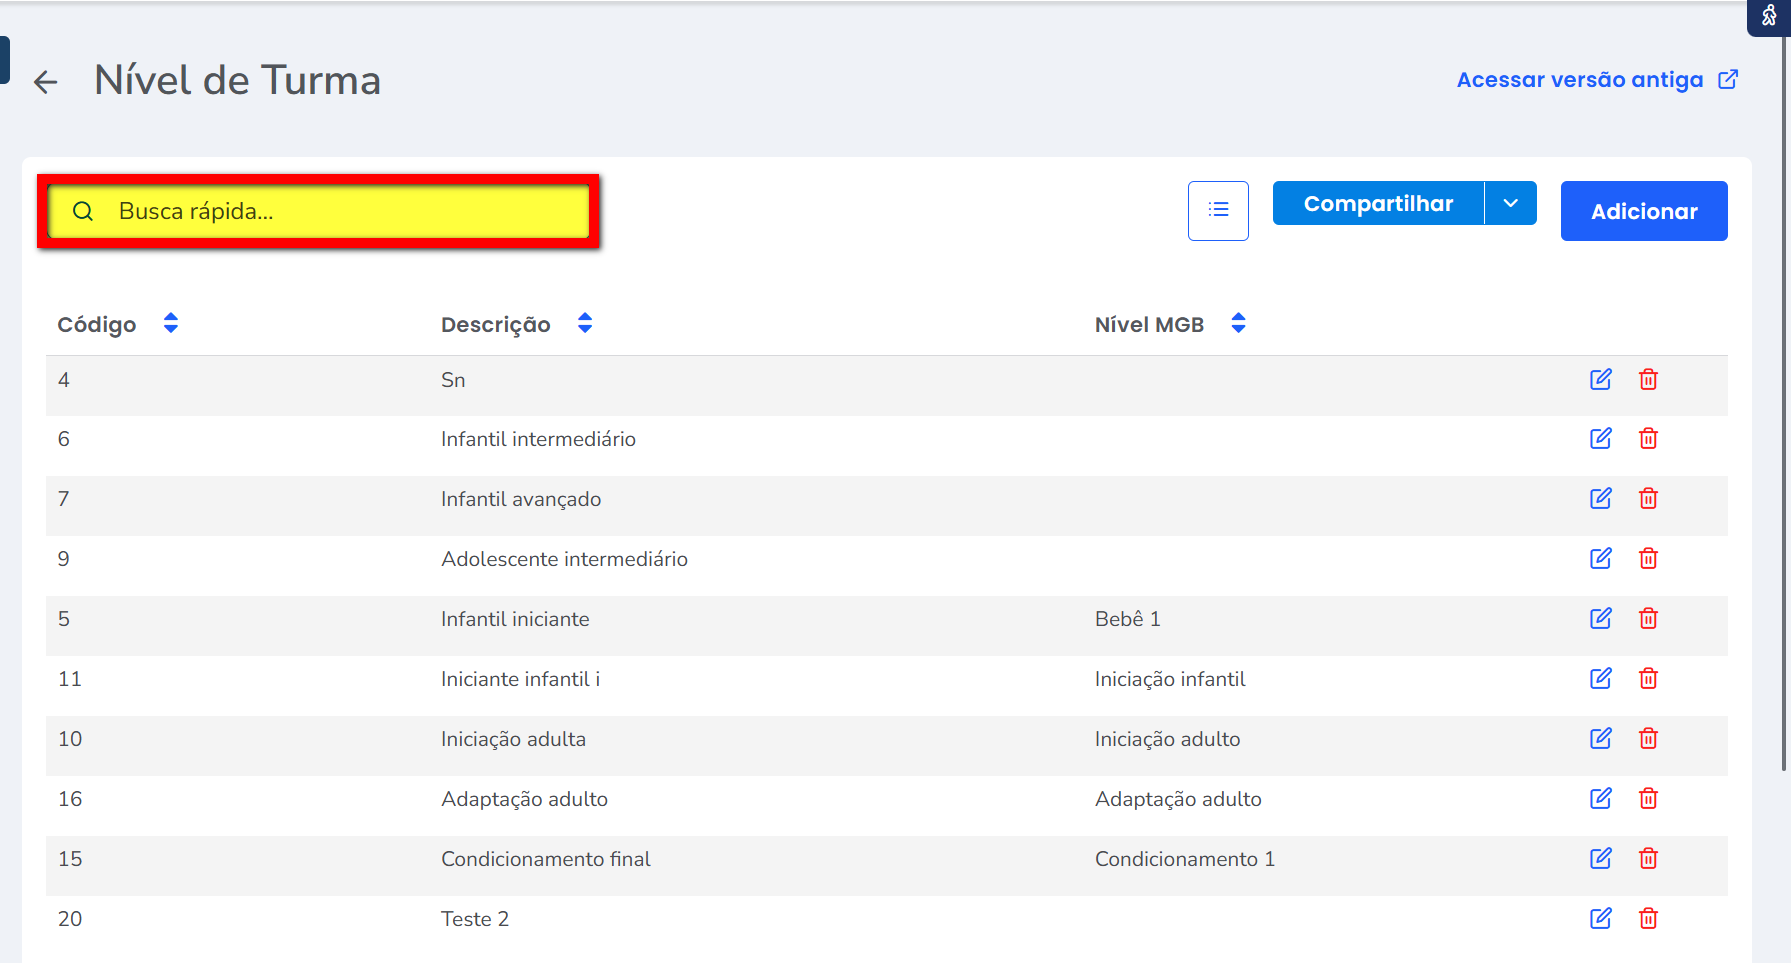1791x963 pixels.
Task: Edit the Infantil iniciante row
Action: pyautogui.click(x=1600, y=618)
